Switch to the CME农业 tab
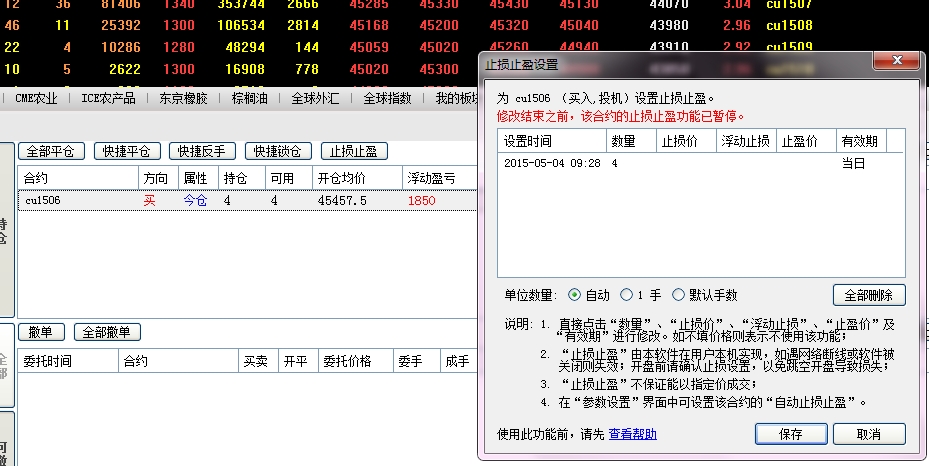This screenshot has width=929, height=466. [35, 98]
